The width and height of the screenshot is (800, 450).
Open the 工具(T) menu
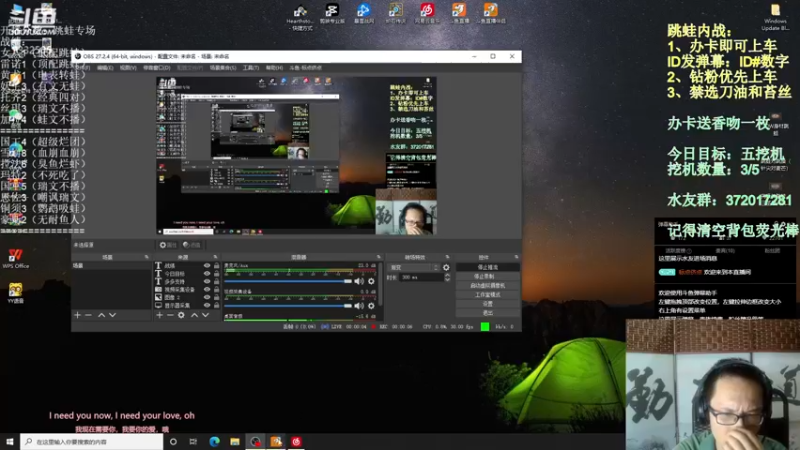251,68
